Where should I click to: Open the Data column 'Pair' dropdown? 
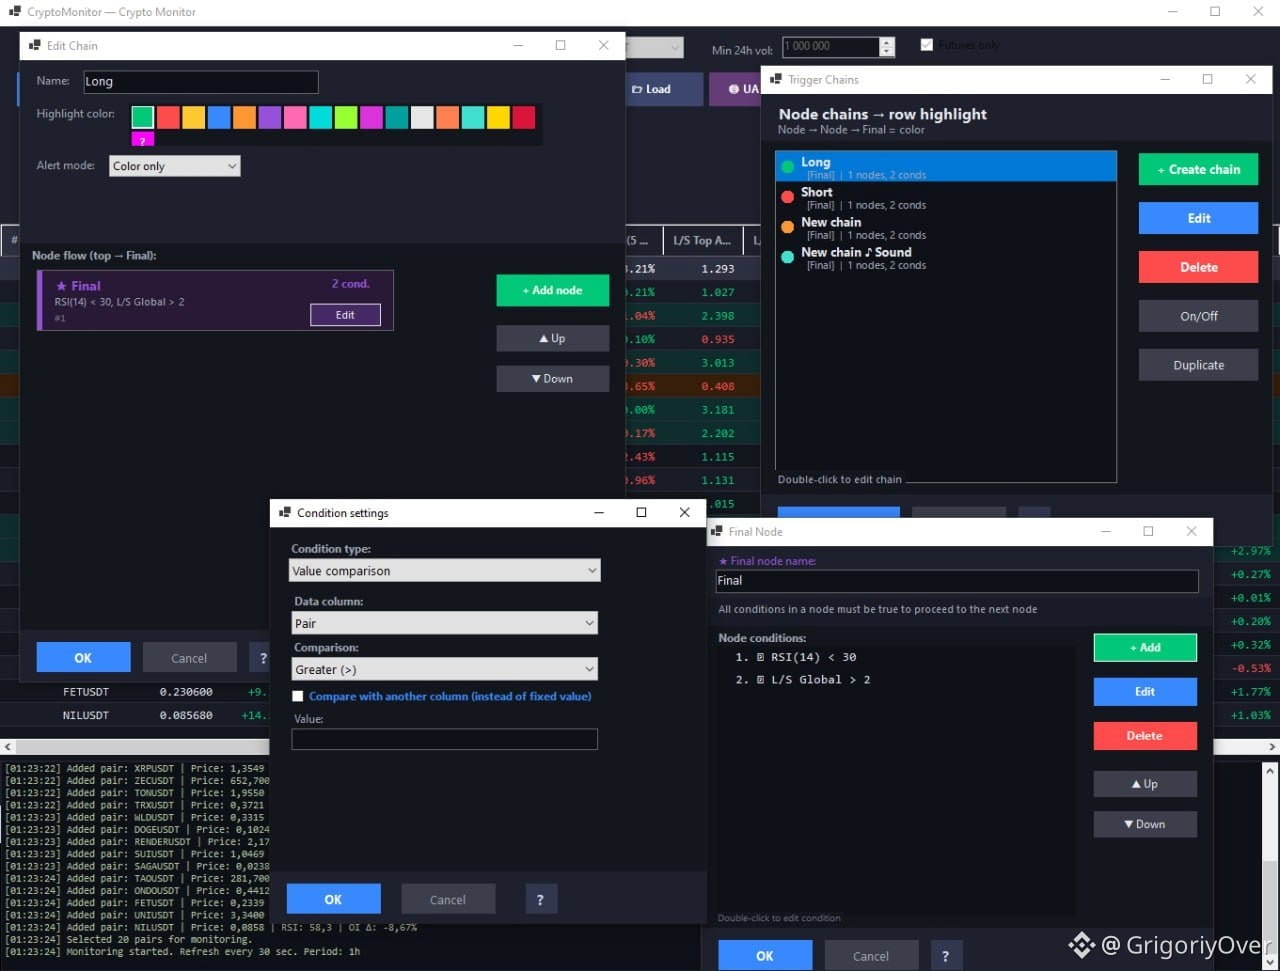pos(444,623)
